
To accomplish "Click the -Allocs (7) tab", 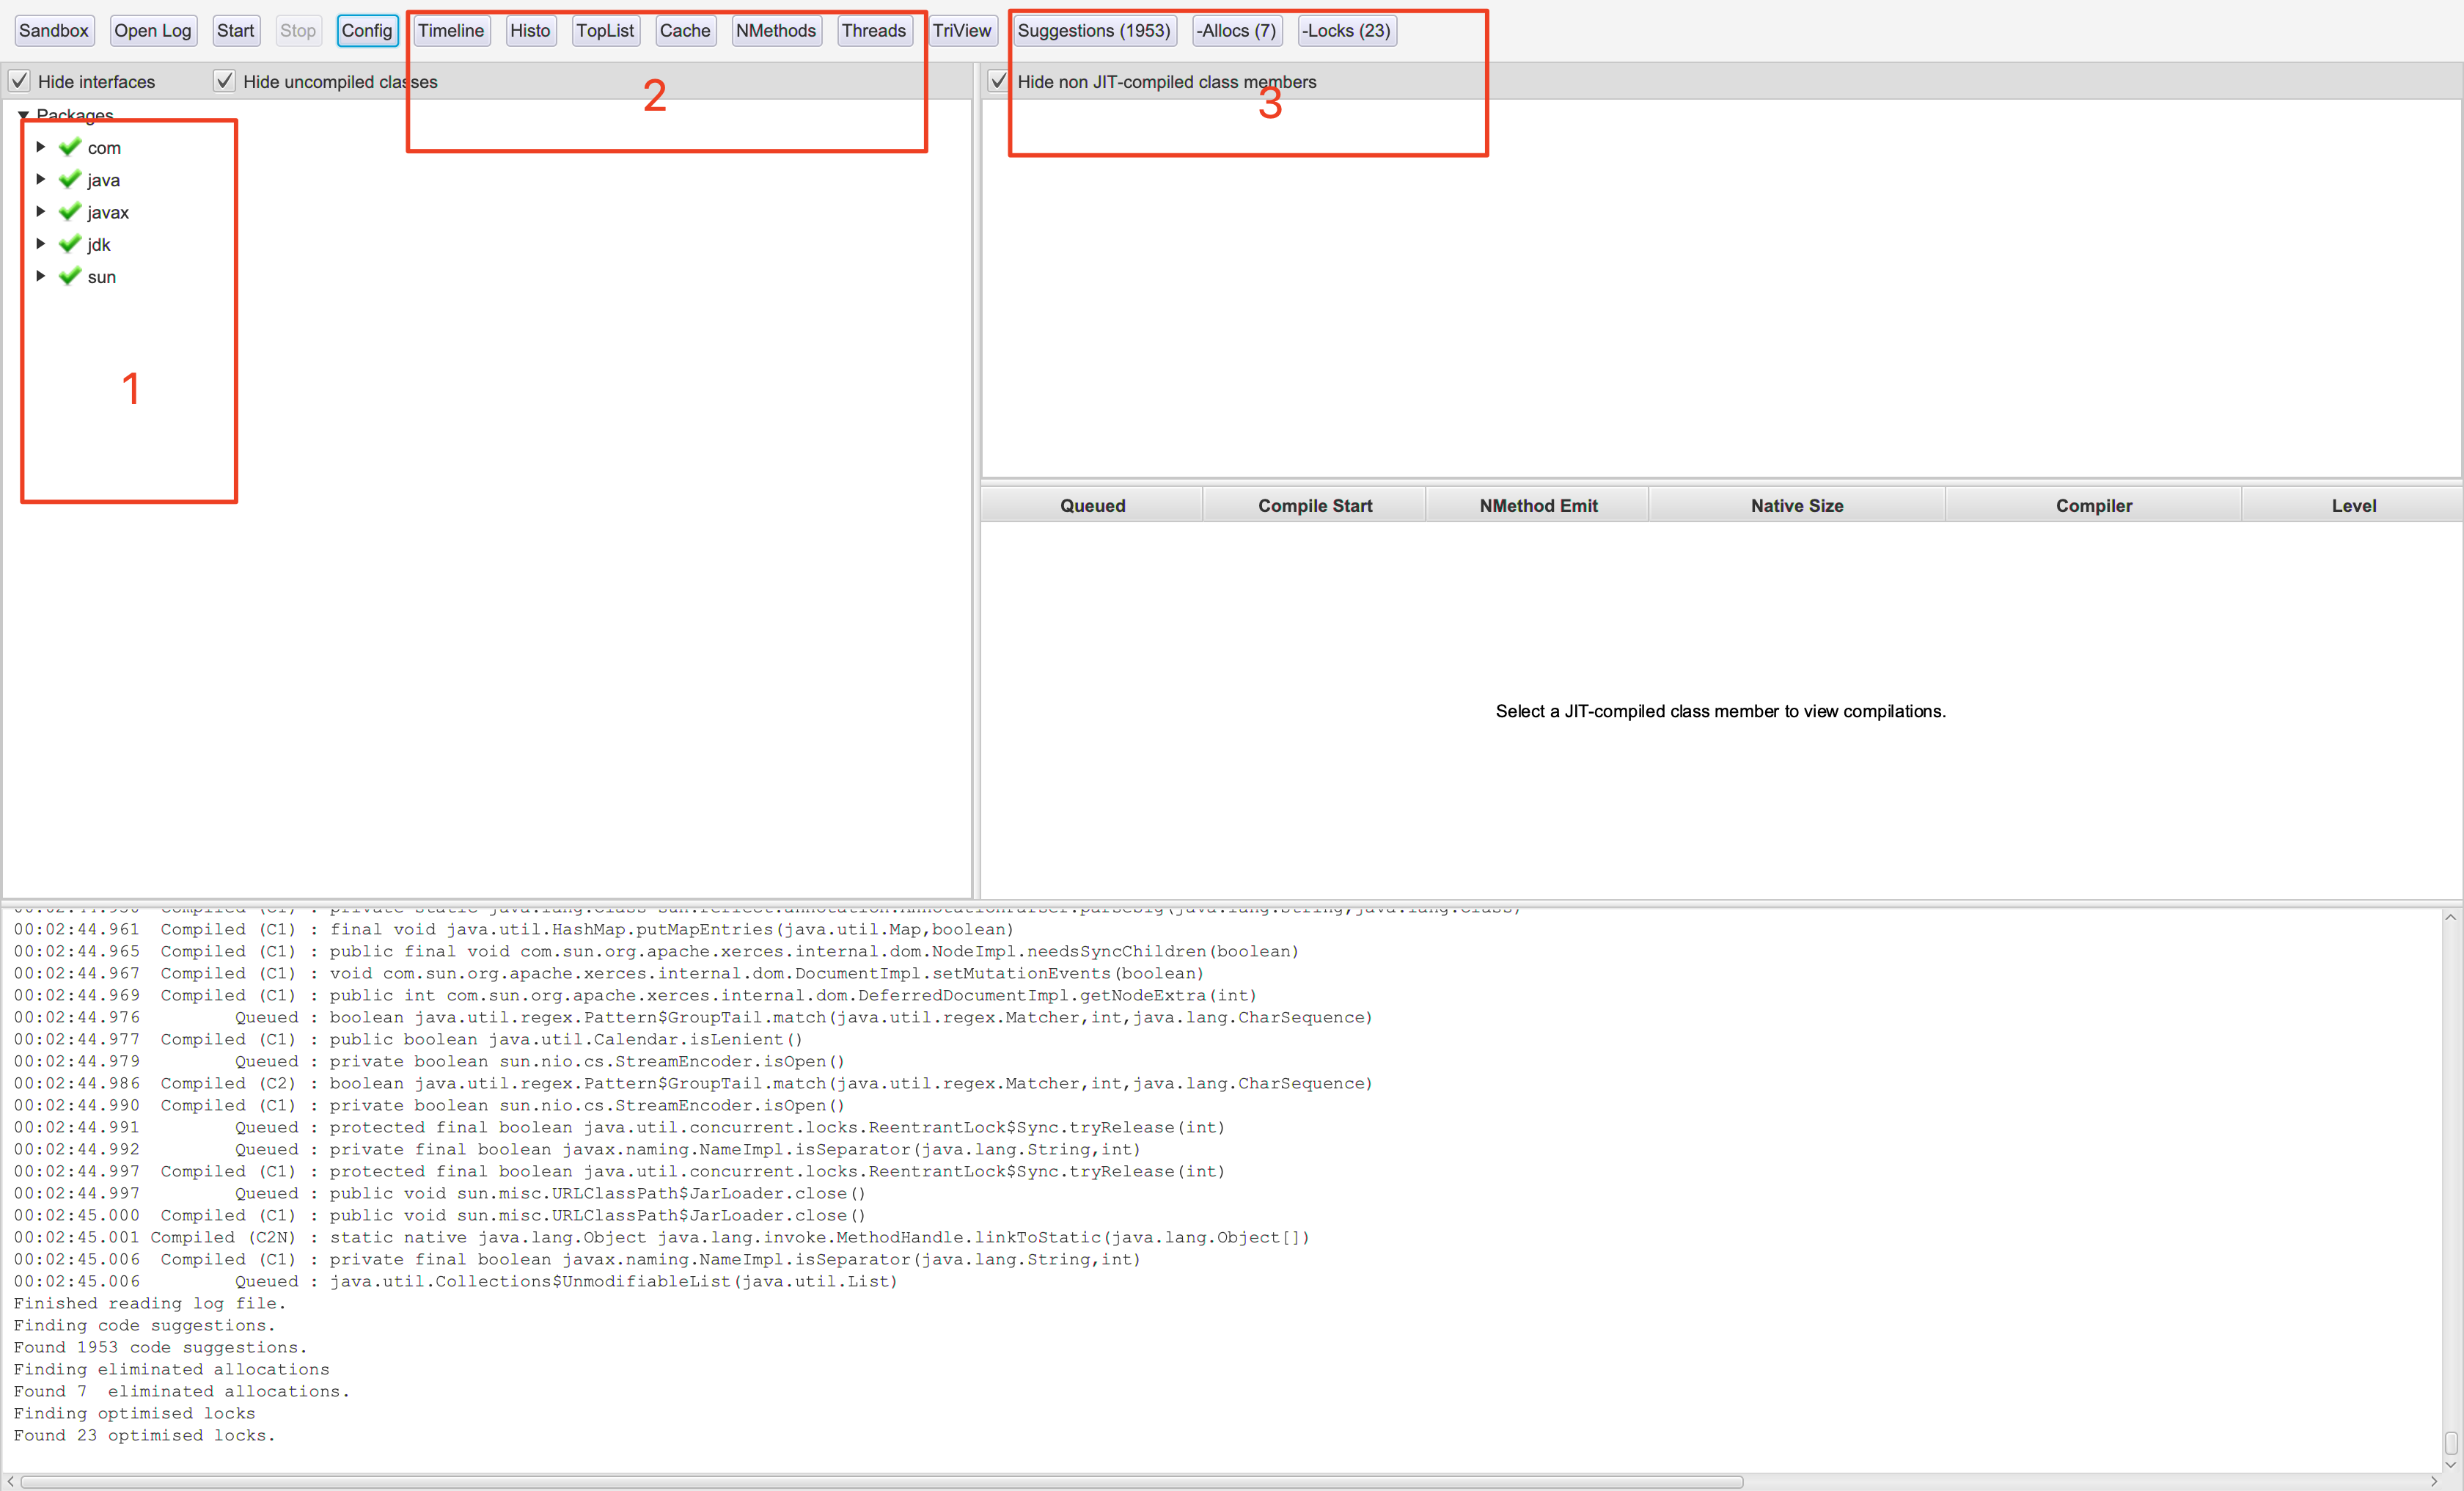I will click(1232, 30).
